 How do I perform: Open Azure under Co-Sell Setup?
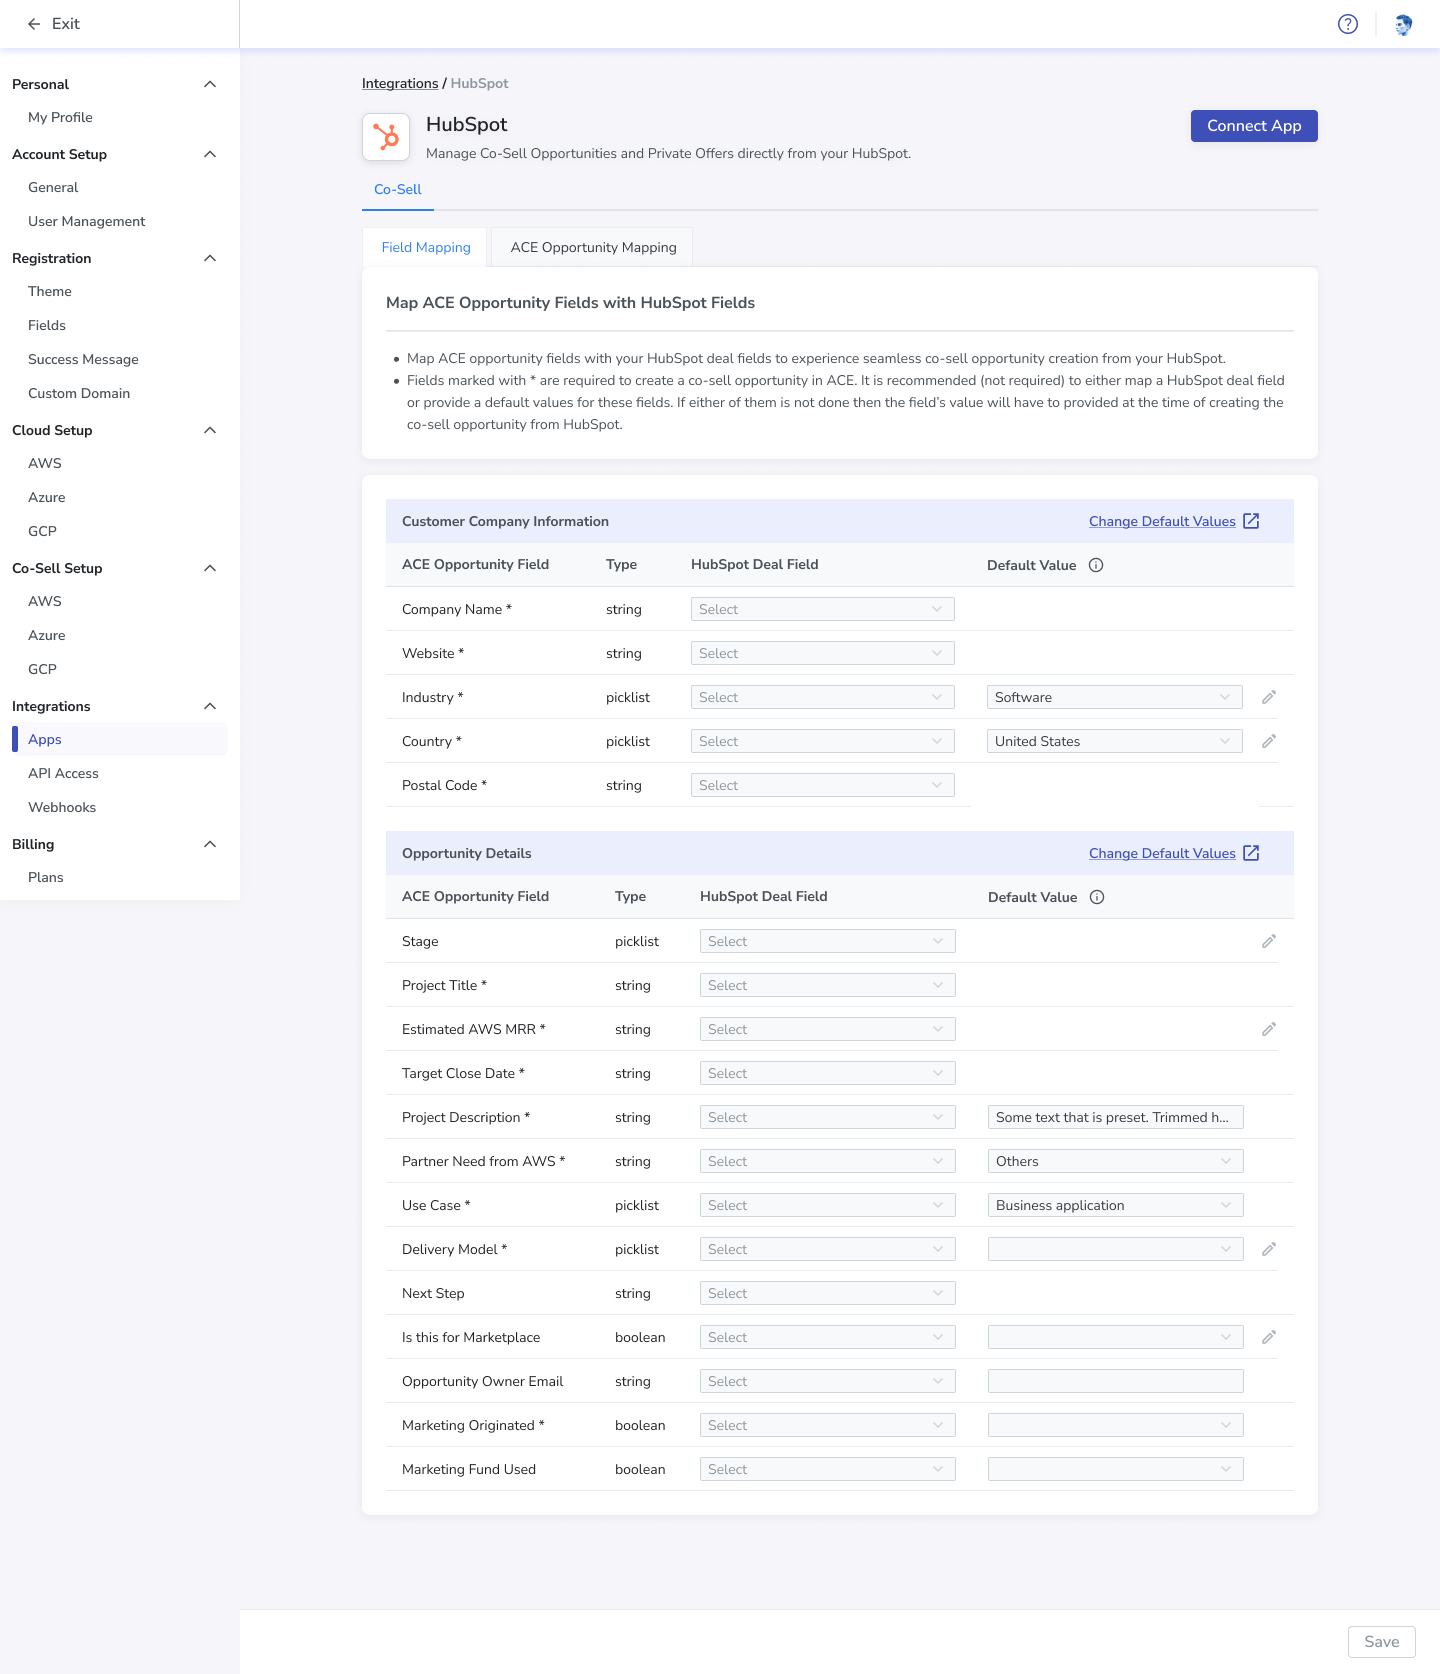[47, 635]
